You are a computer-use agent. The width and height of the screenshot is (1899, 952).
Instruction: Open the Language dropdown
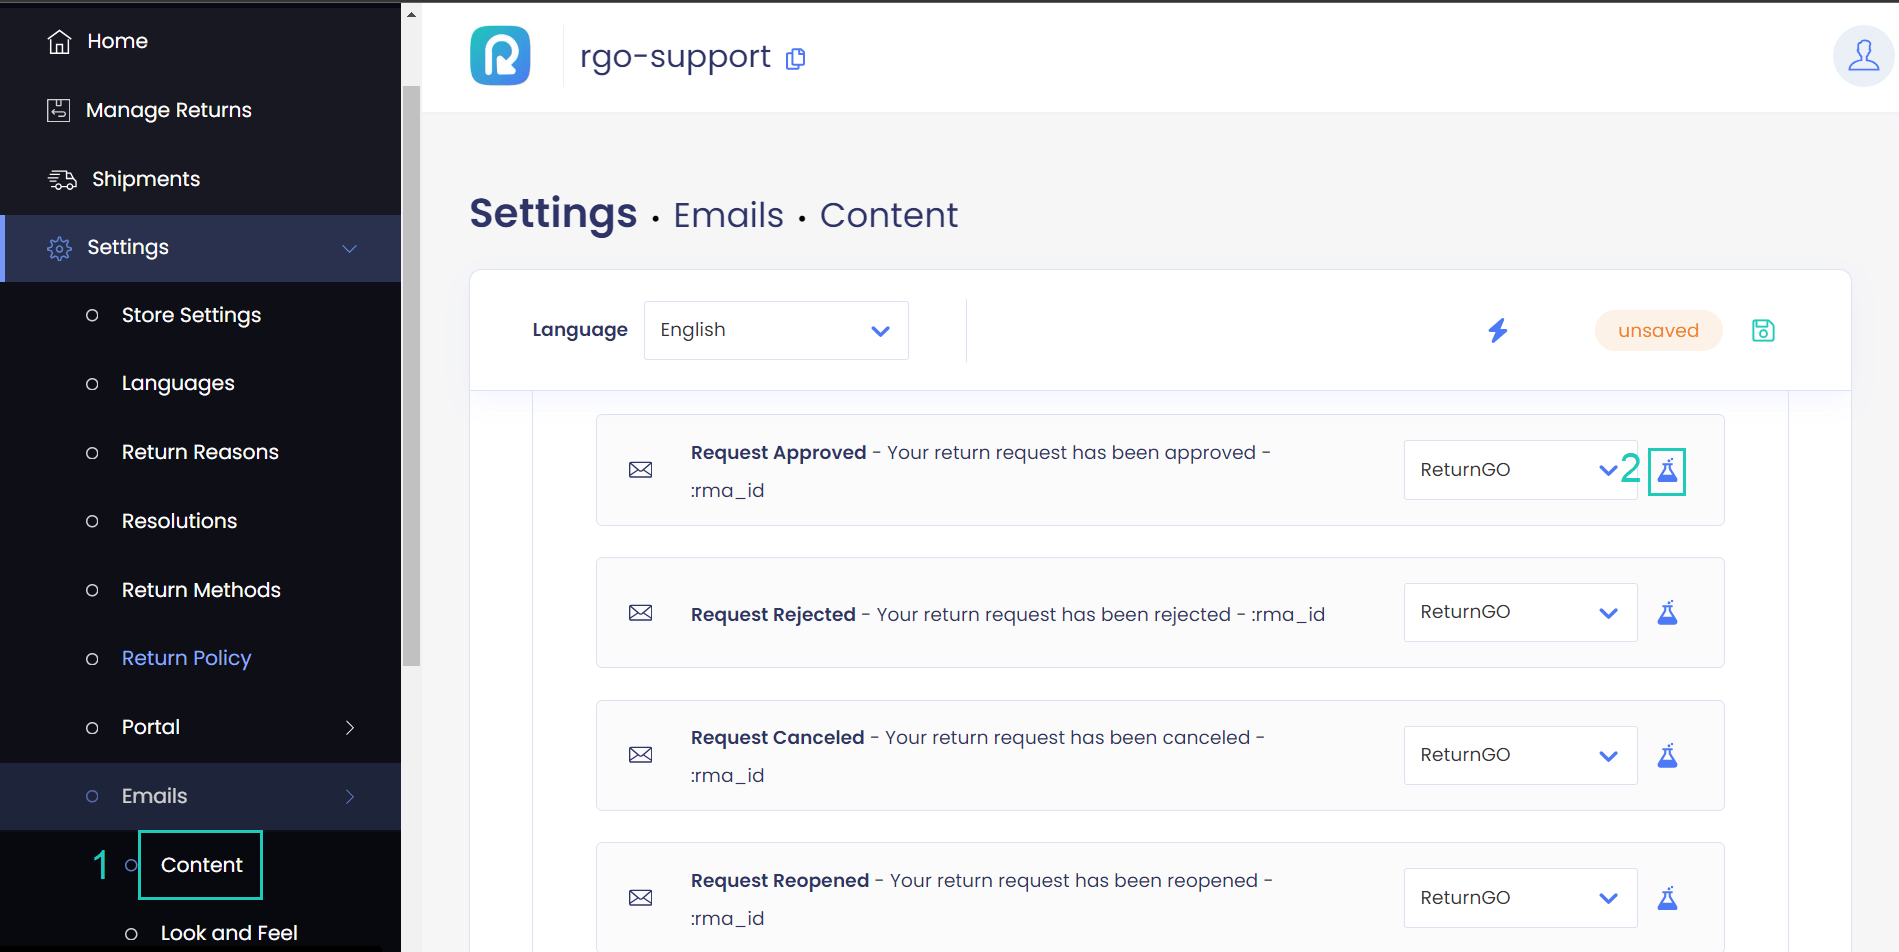click(776, 330)
